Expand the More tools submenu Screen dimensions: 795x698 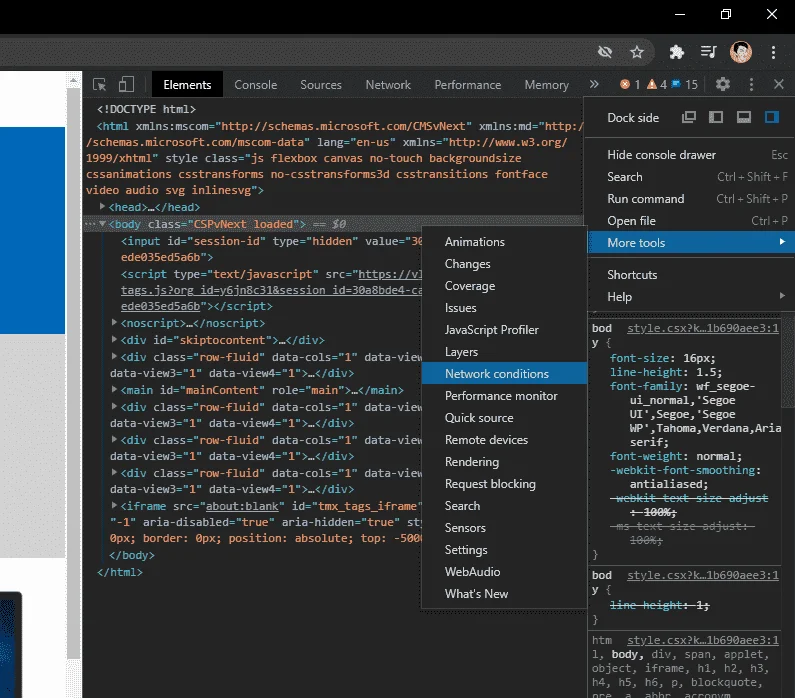coord(692,243)
